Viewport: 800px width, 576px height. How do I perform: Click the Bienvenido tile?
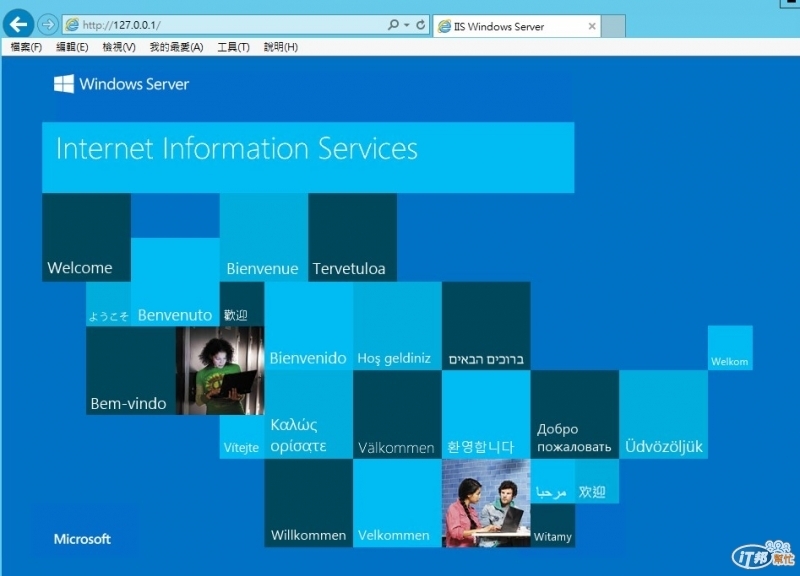click(x=309, y=326)
